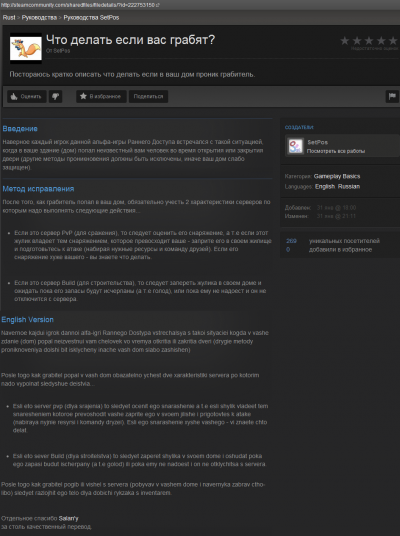This screenshot has height=536, width=400.
Task: Click the steamcommunity URL in the address bar
Action: pyautogui.click(x=80, y=5)
